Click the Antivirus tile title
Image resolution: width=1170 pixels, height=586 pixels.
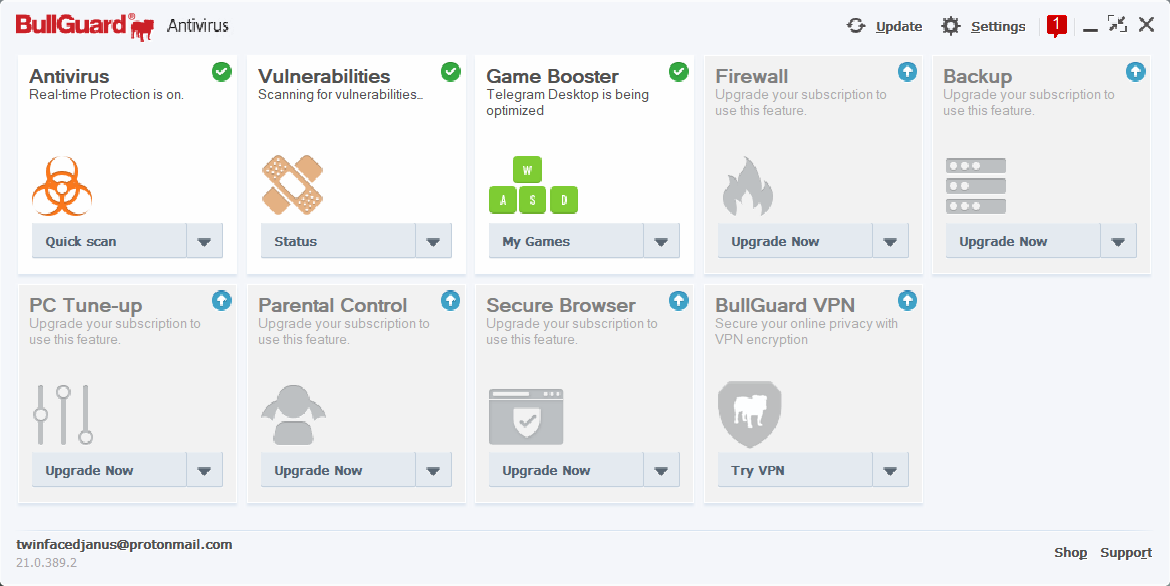point(69,76)
